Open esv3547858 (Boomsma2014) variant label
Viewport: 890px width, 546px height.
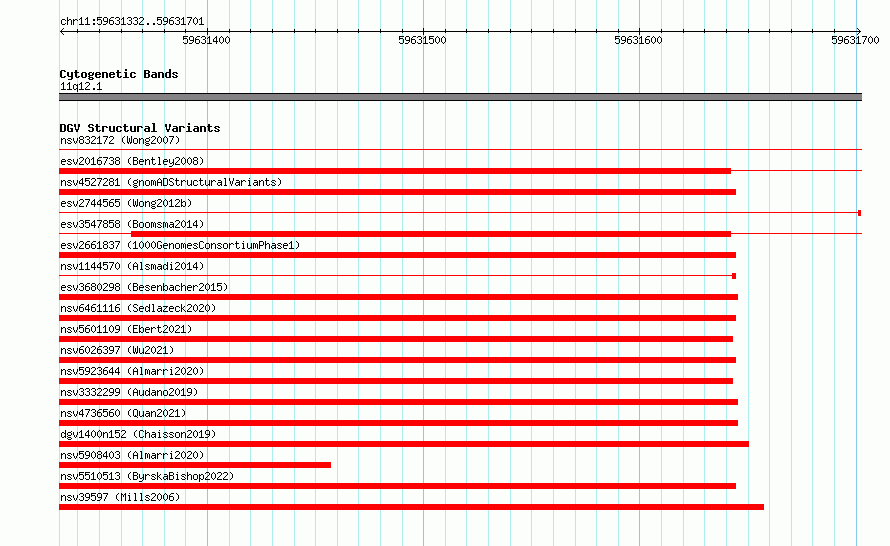pos(132,224)
